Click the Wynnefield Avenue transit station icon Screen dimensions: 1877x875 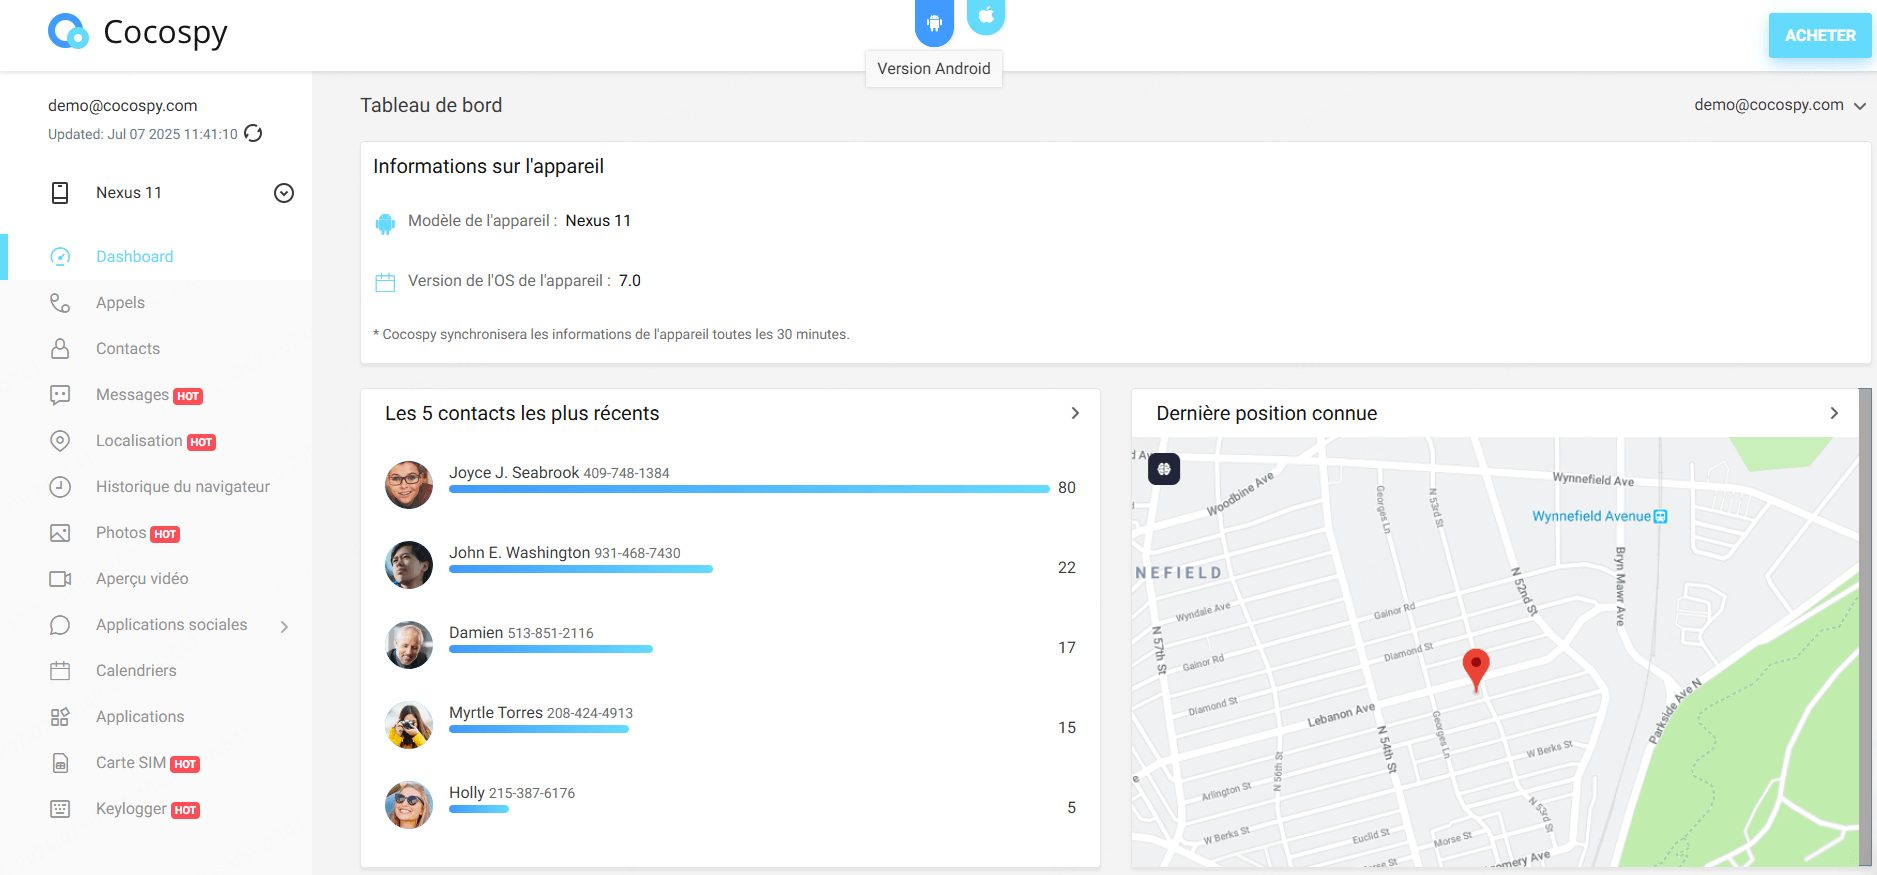click(x=1661, y=517)
